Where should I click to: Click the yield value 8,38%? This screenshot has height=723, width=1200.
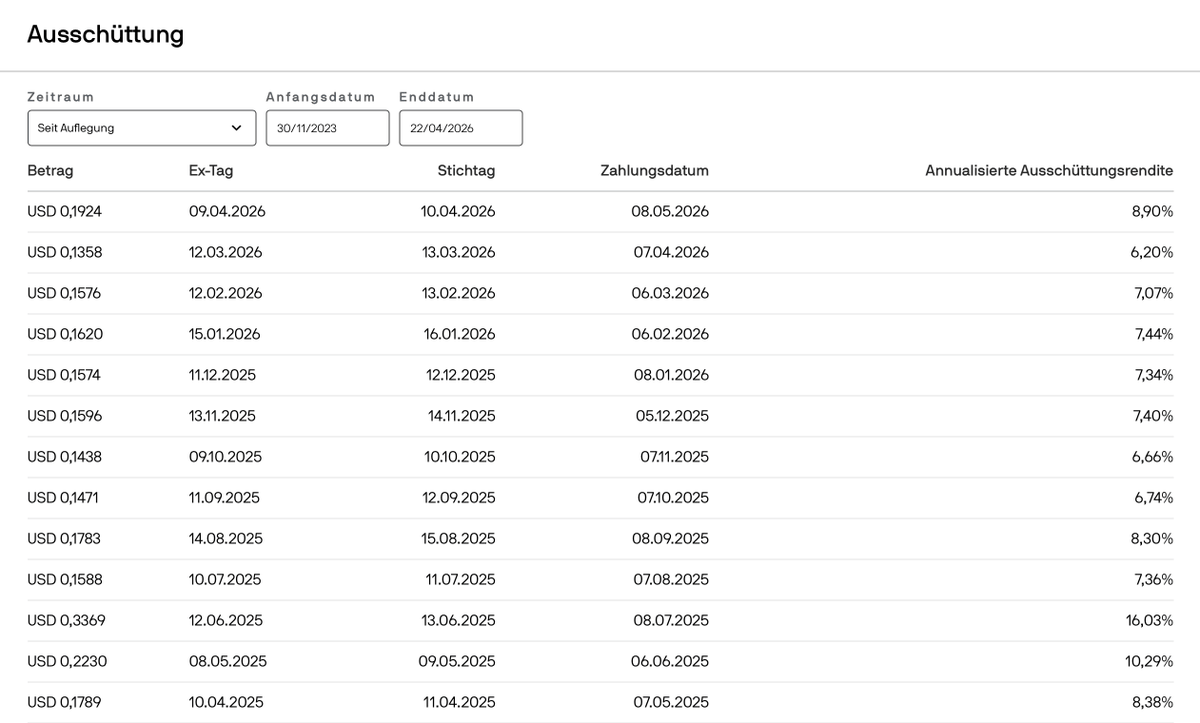click(1152, 703)
